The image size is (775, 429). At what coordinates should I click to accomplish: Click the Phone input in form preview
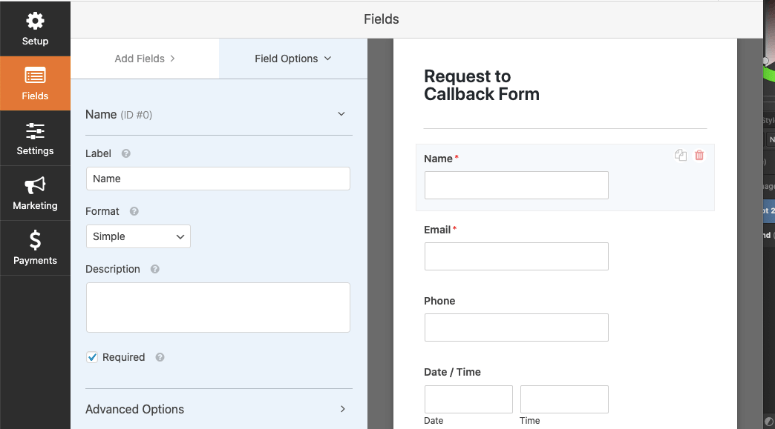(517, 328)
